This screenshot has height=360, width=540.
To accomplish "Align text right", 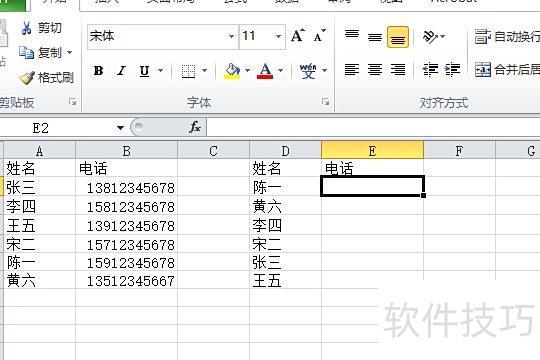I will click(x=398, y=70).
